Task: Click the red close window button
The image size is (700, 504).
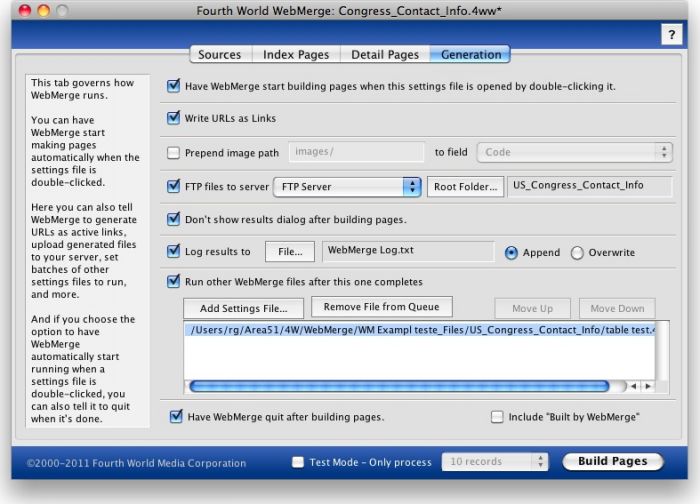Action: click(25, 10)
